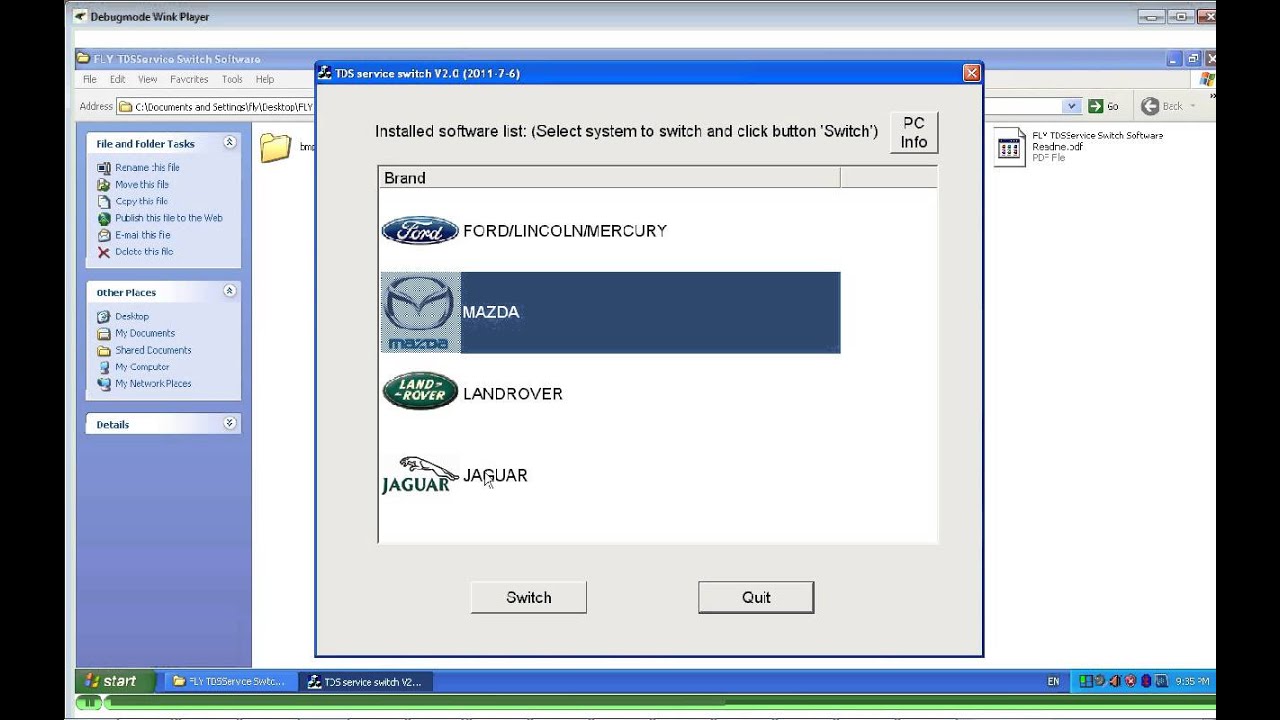Open the View menu in Explorer window
Viewport: 1280px width, 720px height.
click(148, 79)
